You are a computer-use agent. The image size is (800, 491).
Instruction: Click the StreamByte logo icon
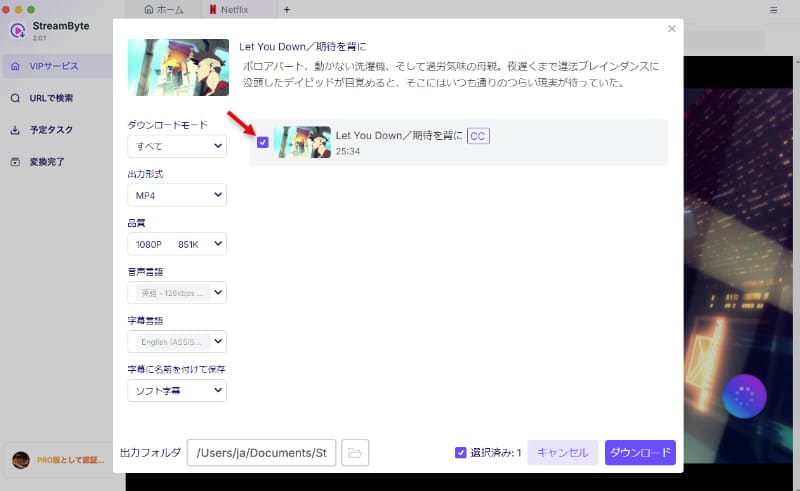(x=18, y=31)
